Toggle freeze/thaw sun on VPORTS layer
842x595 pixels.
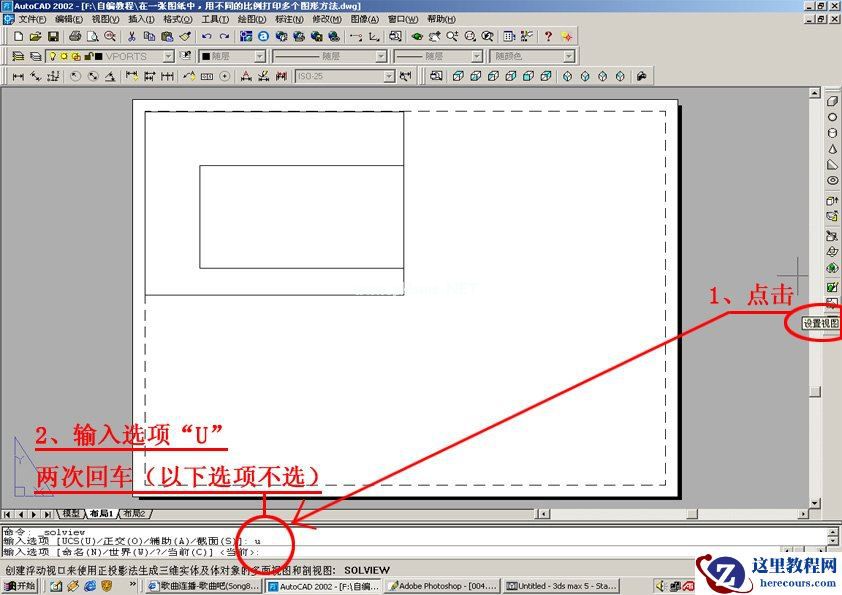pos(64,56)
